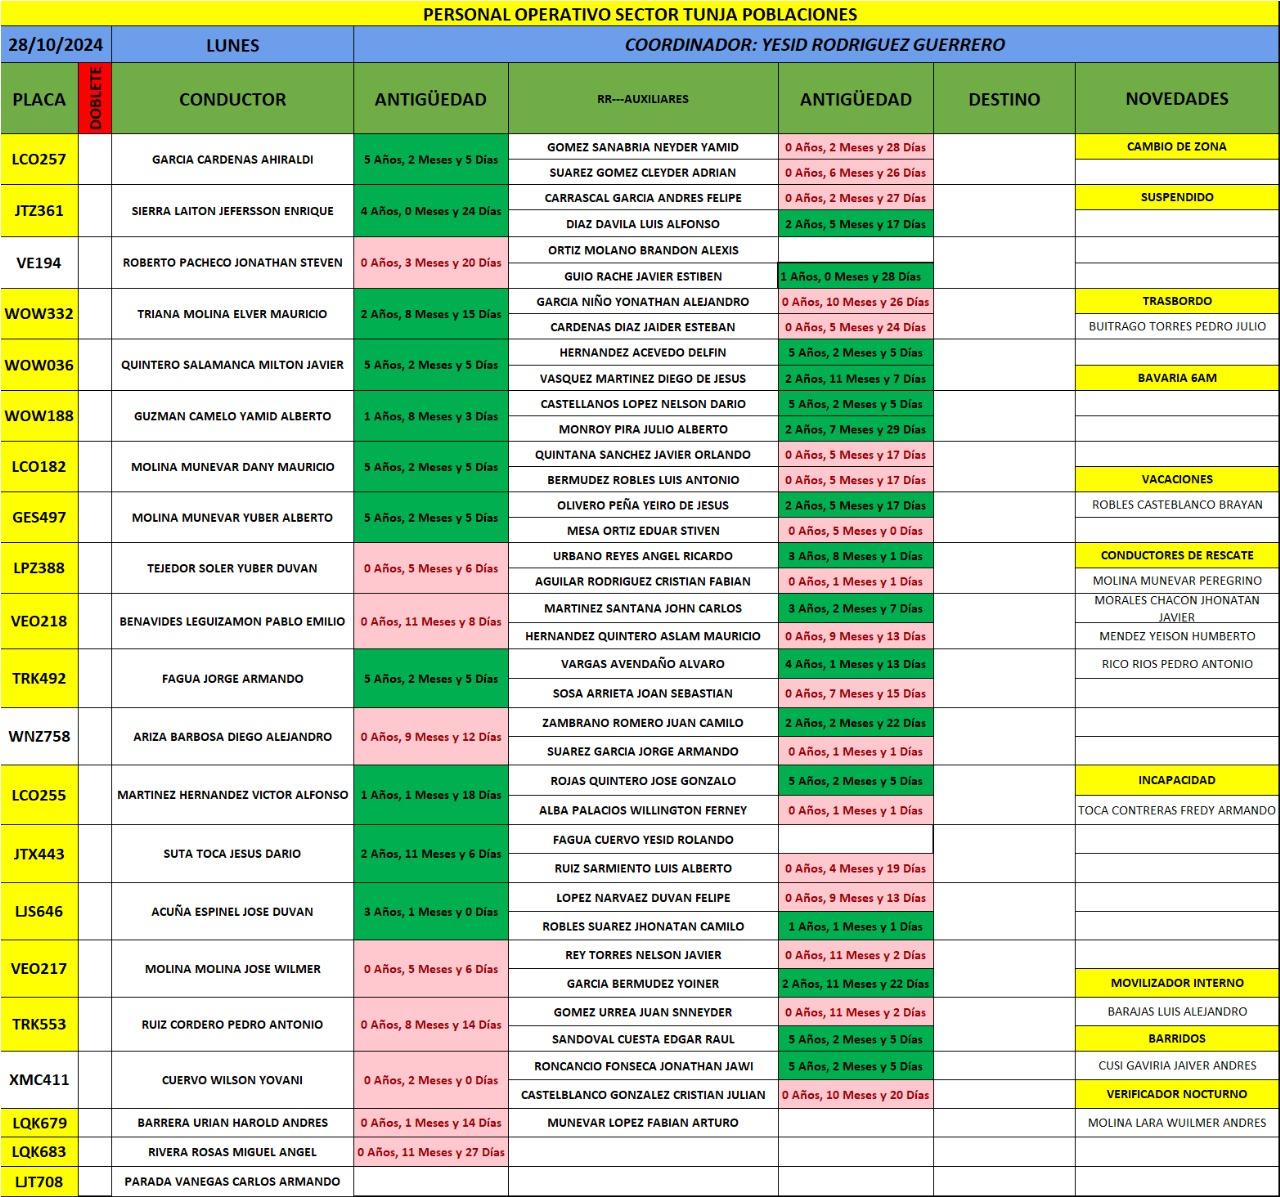Select the RR---AUXILIARES column header
Image resolution: width=1280 pixels, height=1197 pixels.
point(643,99)
